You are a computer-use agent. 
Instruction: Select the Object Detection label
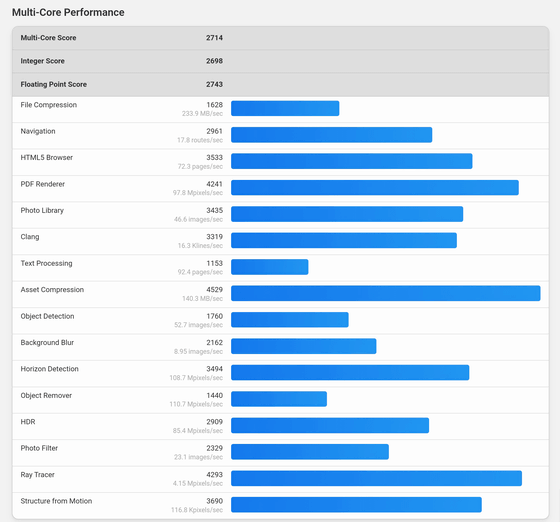(x=47, y=316)
